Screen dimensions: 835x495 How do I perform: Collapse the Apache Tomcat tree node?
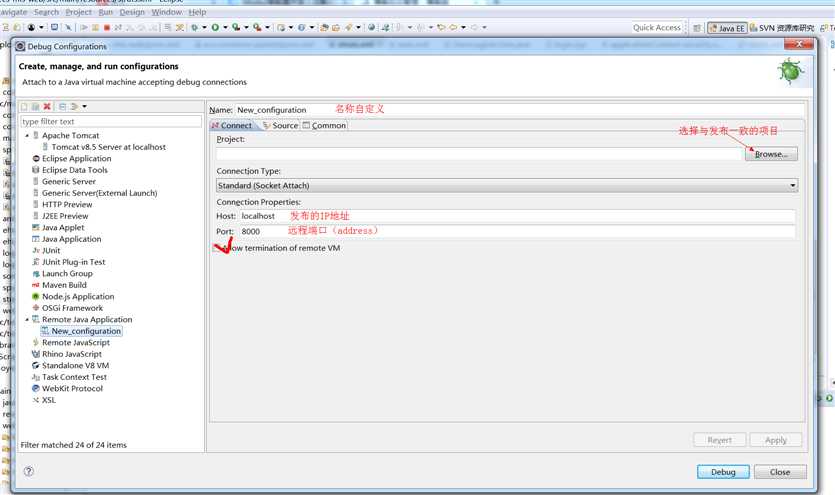(27, 136)
